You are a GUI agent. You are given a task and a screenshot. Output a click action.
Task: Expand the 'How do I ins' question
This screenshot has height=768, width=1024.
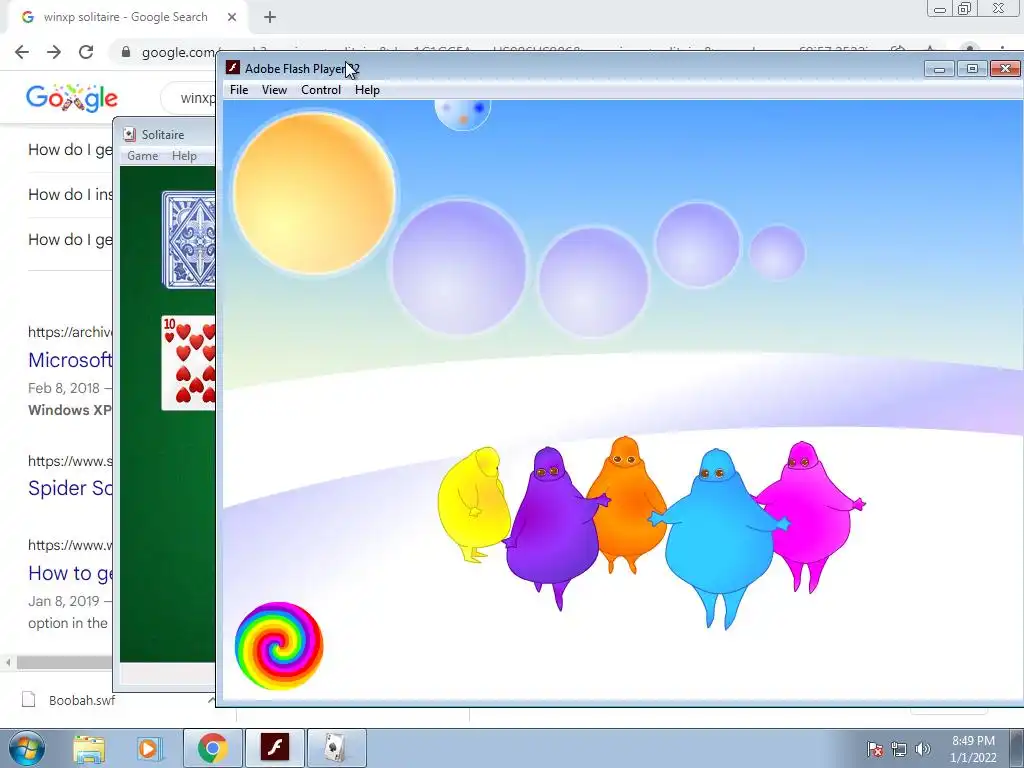click(x=70, y=195)
